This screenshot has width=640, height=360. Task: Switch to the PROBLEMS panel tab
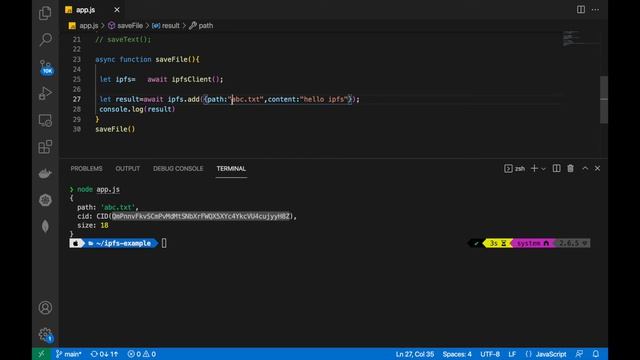pyautogui.click(x=86, y=169)
